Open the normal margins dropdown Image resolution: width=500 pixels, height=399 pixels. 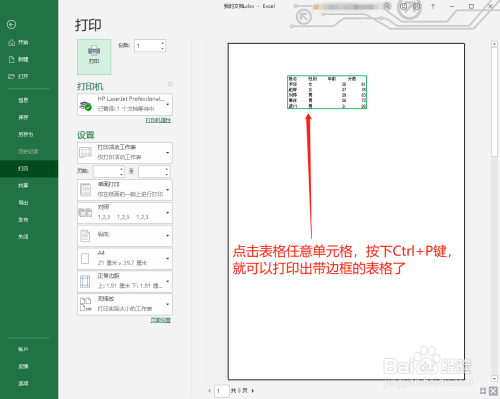point(125,281)
